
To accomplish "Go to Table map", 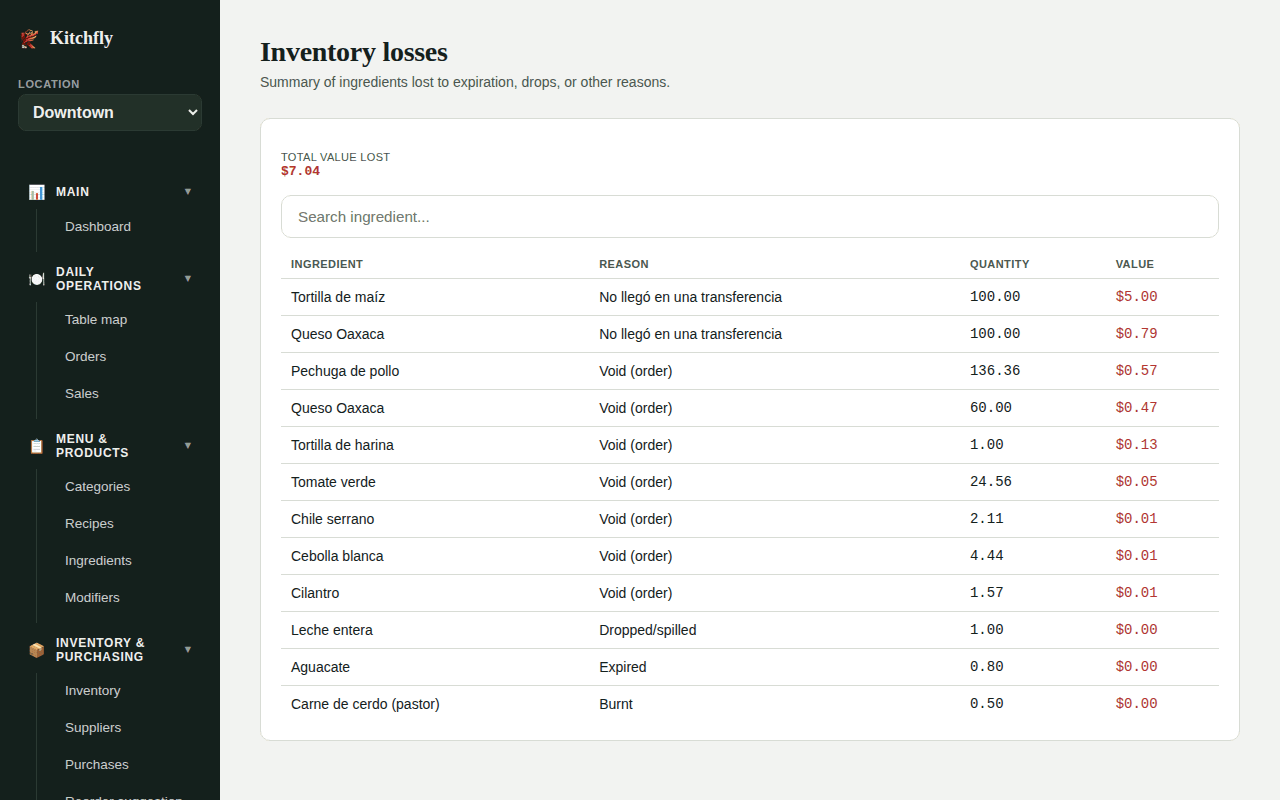I will click(x=96, y=320).
